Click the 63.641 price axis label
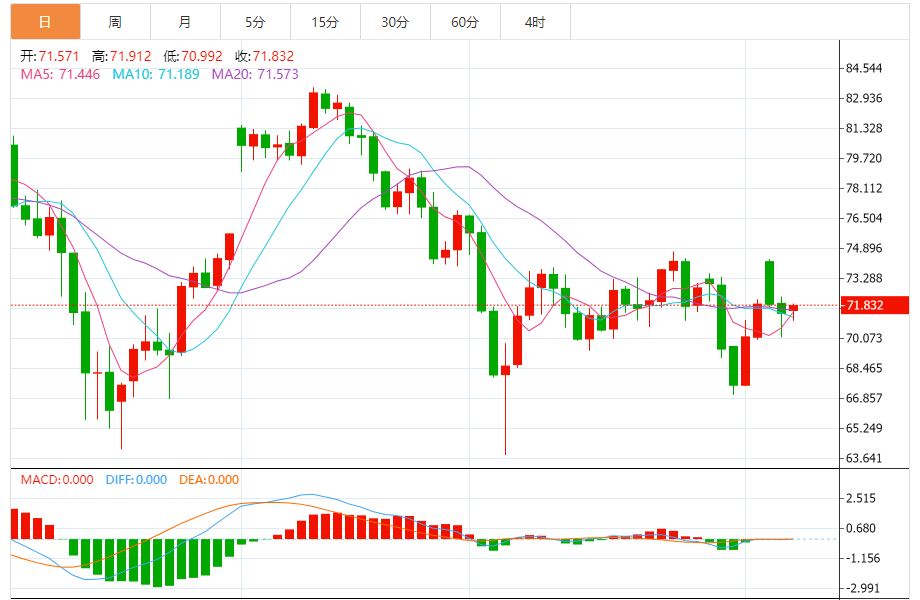Screen dimensions: 920x600 pos(864,458)
